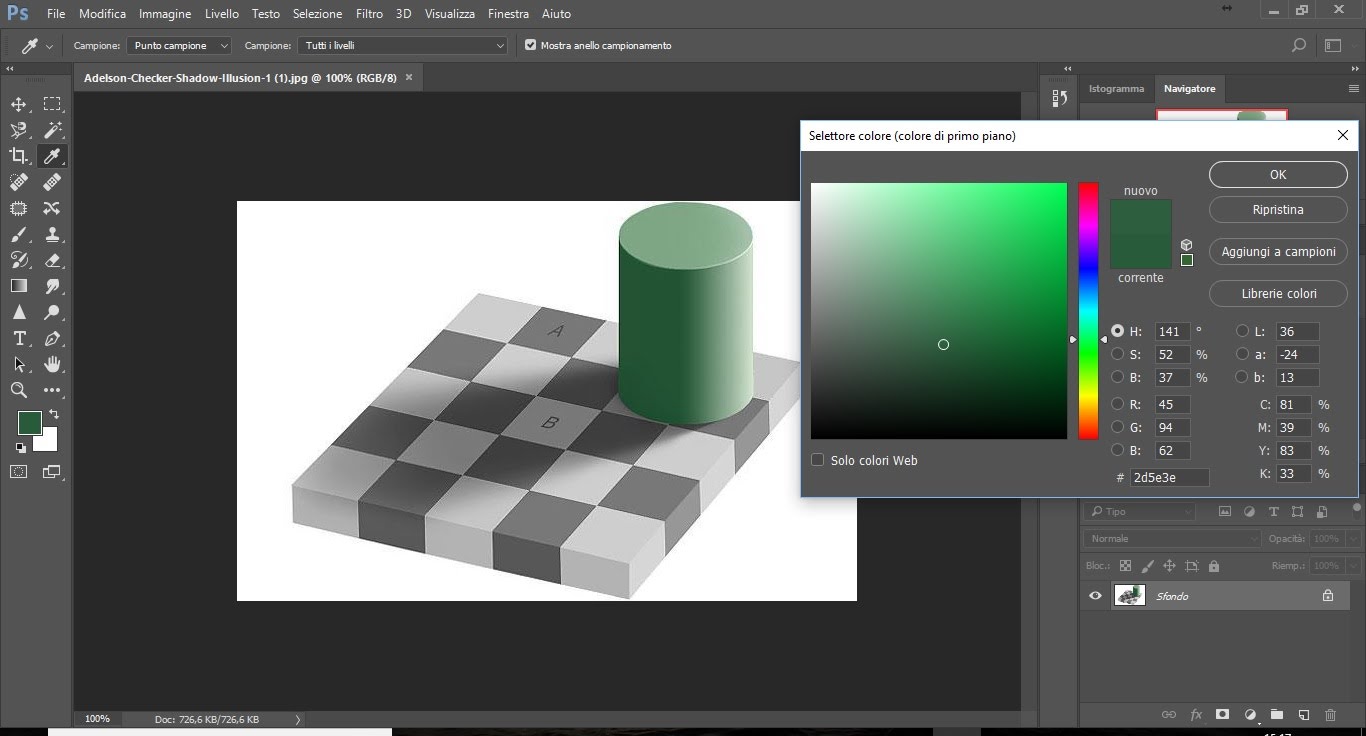Viewport: 1366px width, 736px height.
Task: Toggle Quick Mask mode
Action: 19,472
